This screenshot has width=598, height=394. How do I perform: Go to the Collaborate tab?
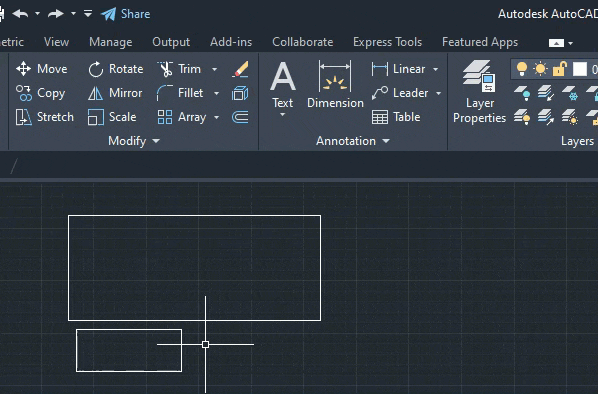[302, 42]
